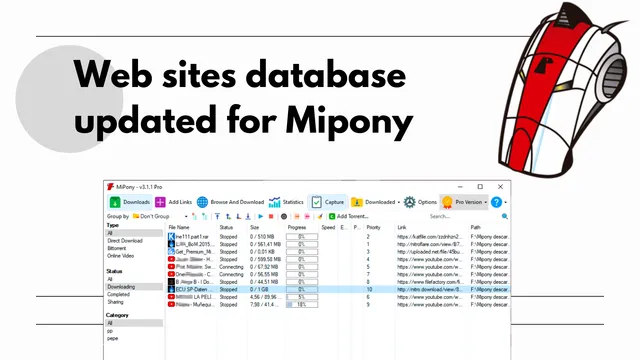Select the 'pepe' category
This screenshot has width=640, height=360.
point(113,338)
